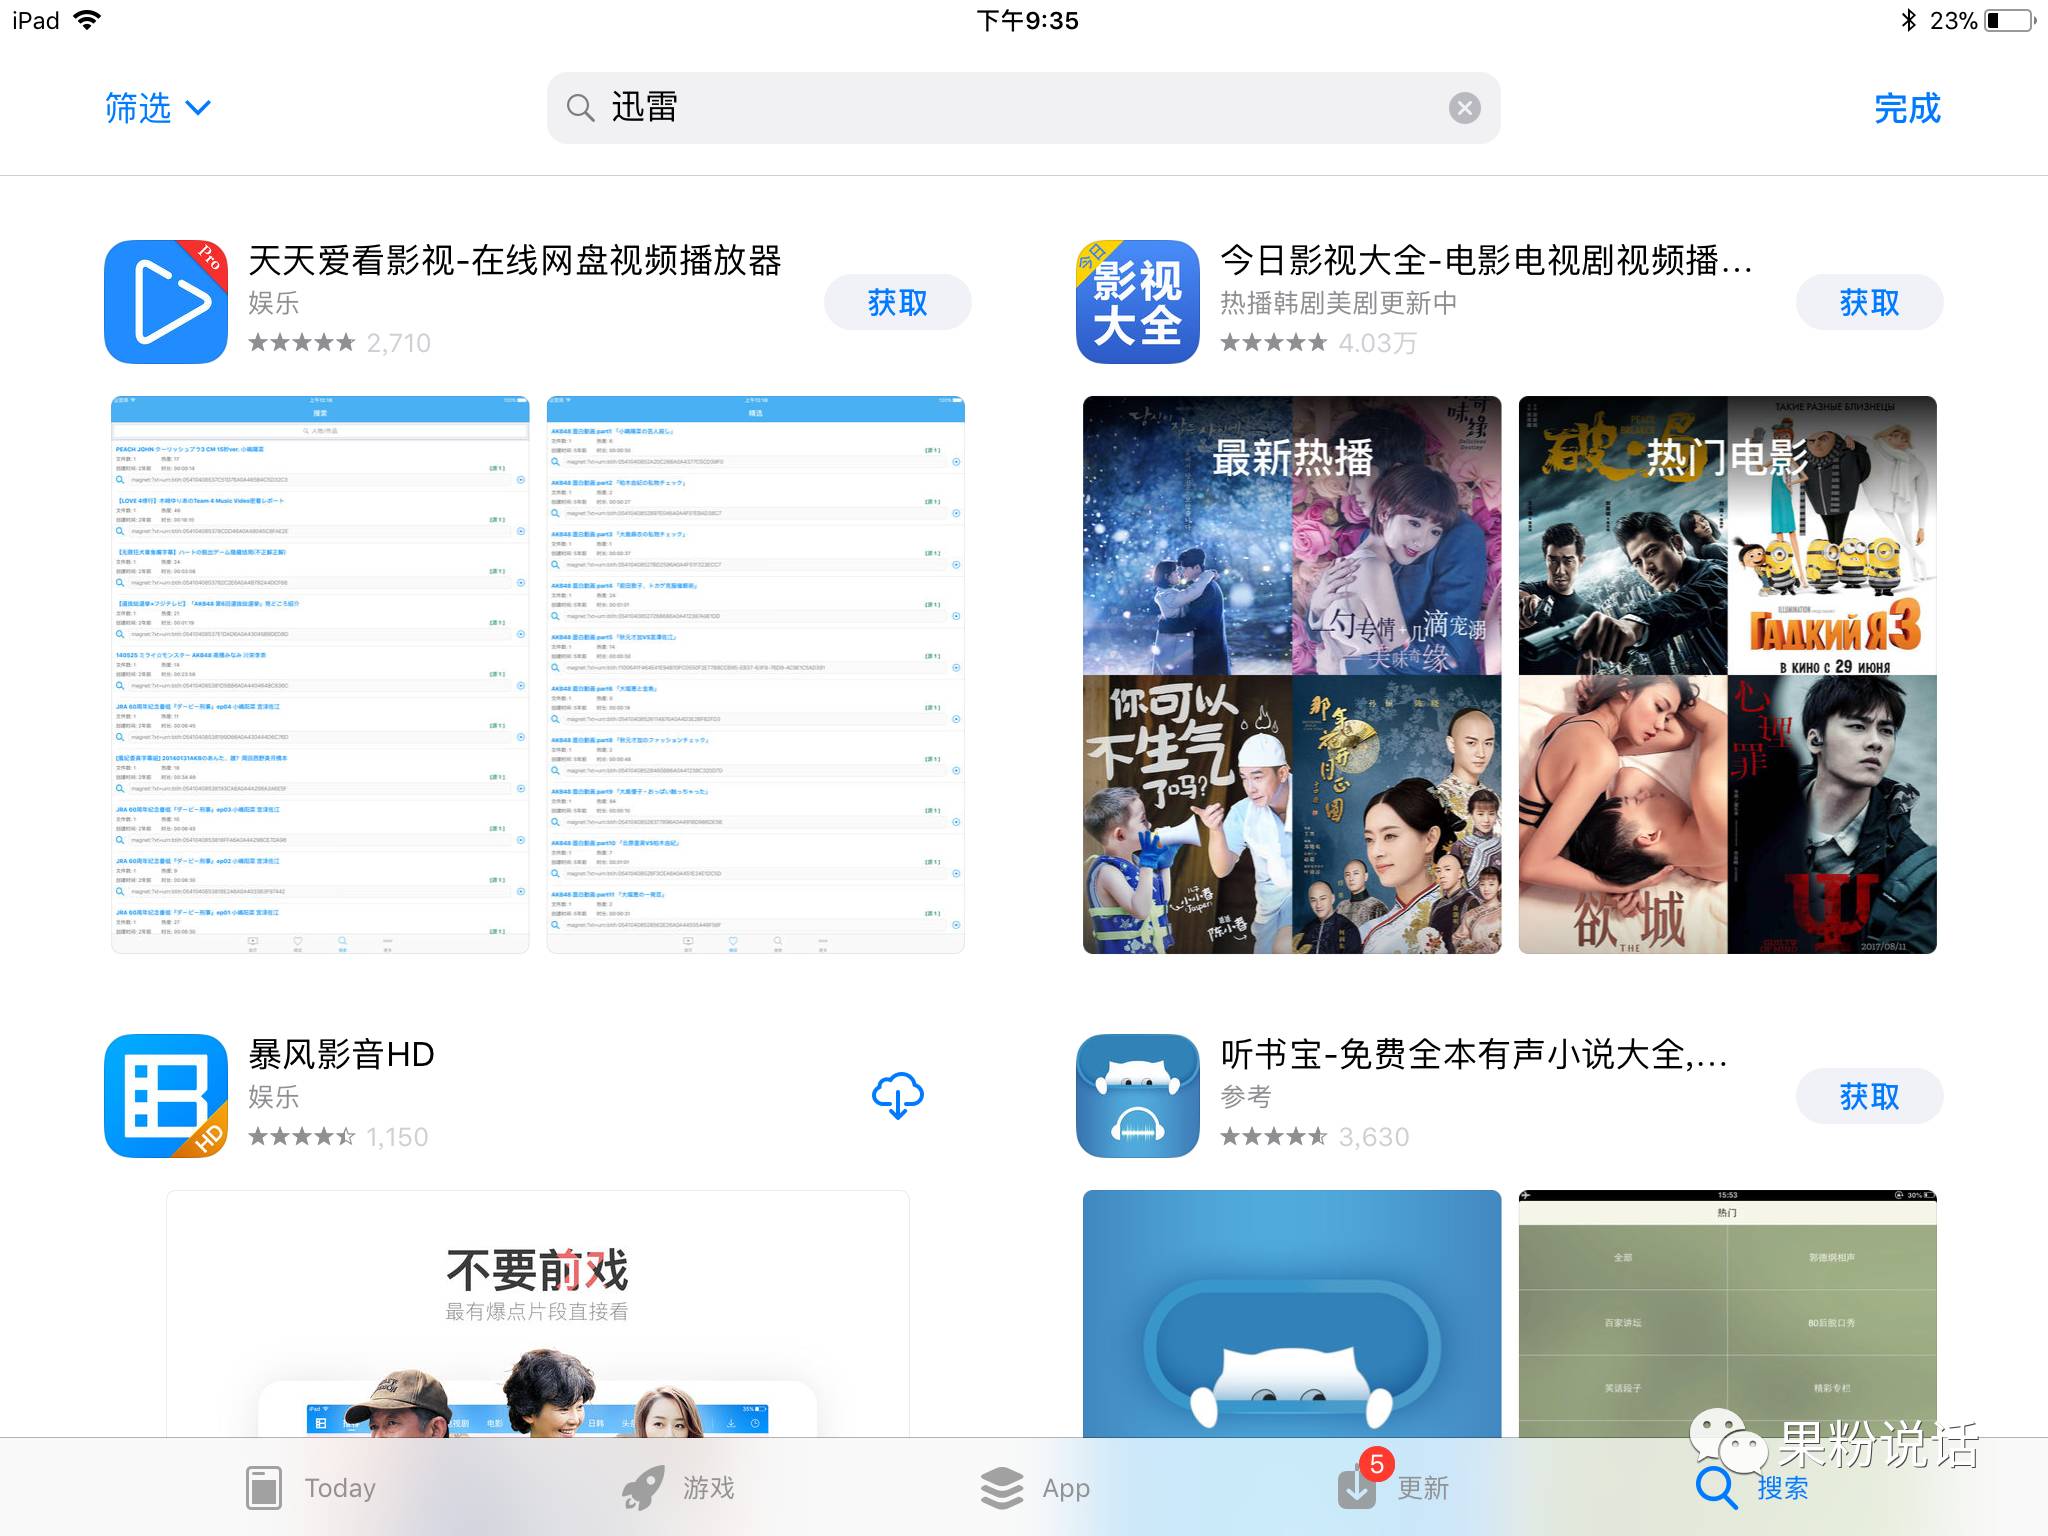Viewport: 2048px width, 1536px height.
Task: View the 最新热播 screenshot
Action: click(1292, 675)
